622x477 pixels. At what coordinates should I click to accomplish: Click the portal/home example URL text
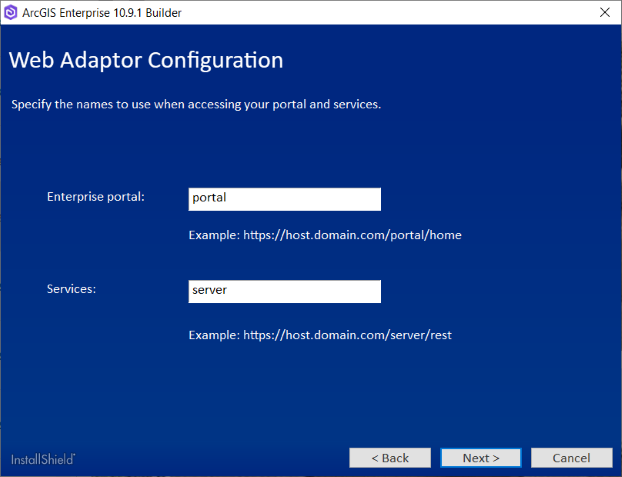325,236
